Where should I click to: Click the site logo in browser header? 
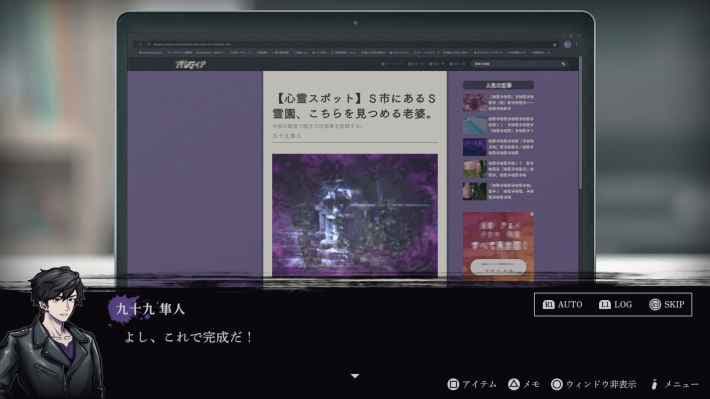pos(191,64)
